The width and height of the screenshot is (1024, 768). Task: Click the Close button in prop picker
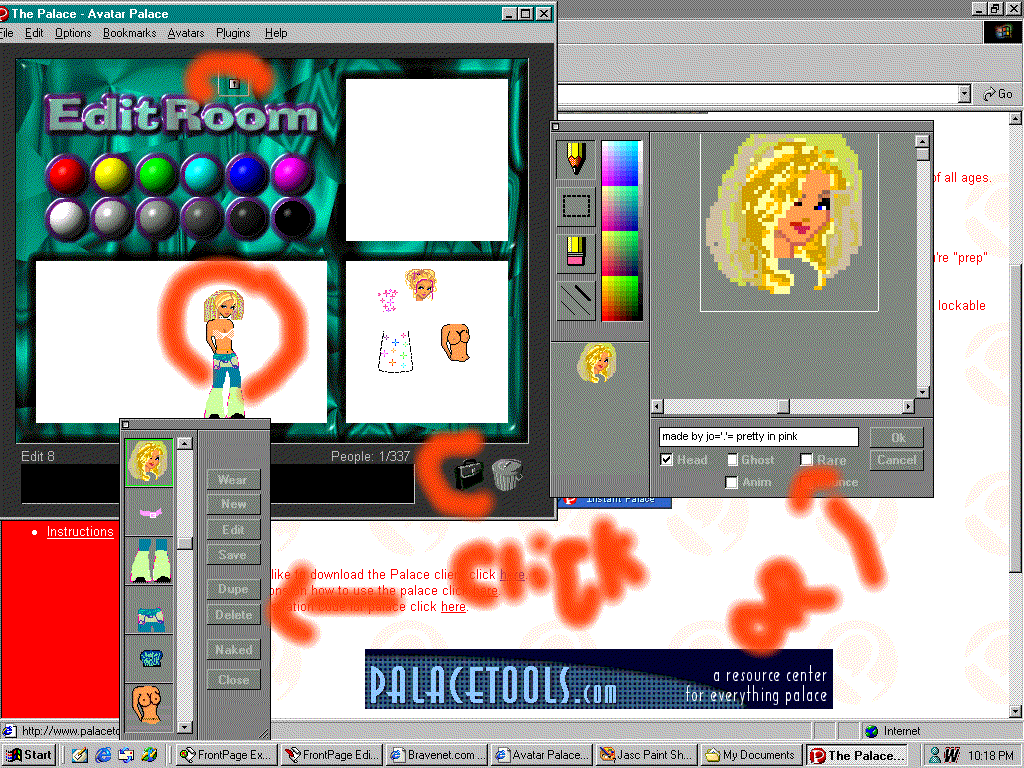click(233, 680)
